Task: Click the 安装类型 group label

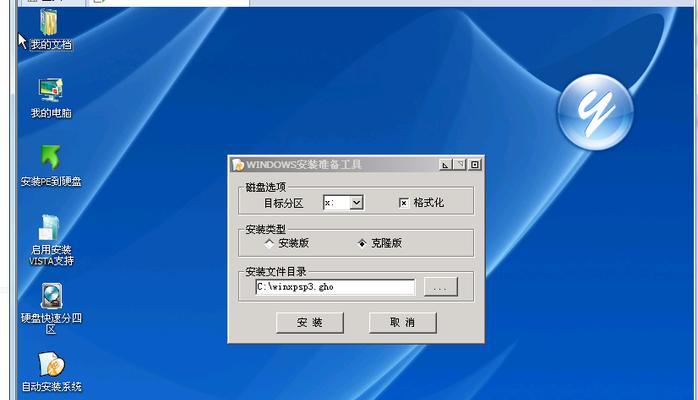Action: point(266,230)
